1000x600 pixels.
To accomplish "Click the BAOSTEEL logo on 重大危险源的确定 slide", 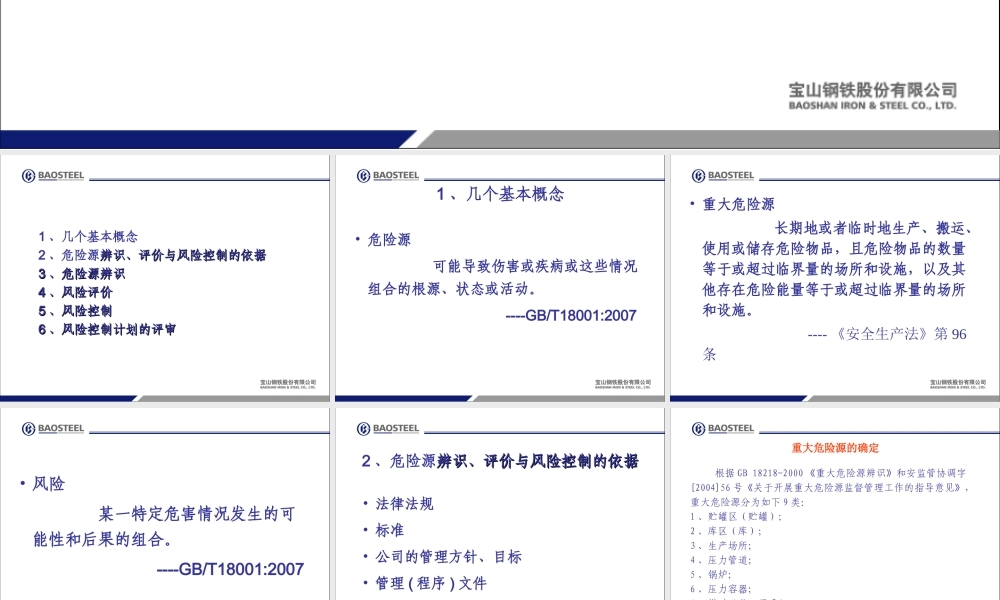I will (x=723, y=429).
